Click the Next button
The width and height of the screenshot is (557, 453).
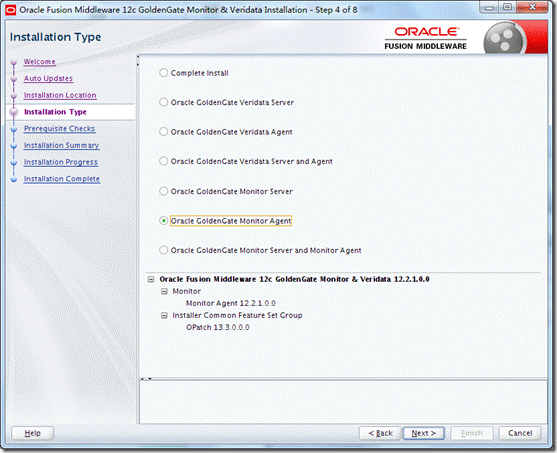[423, 433]
